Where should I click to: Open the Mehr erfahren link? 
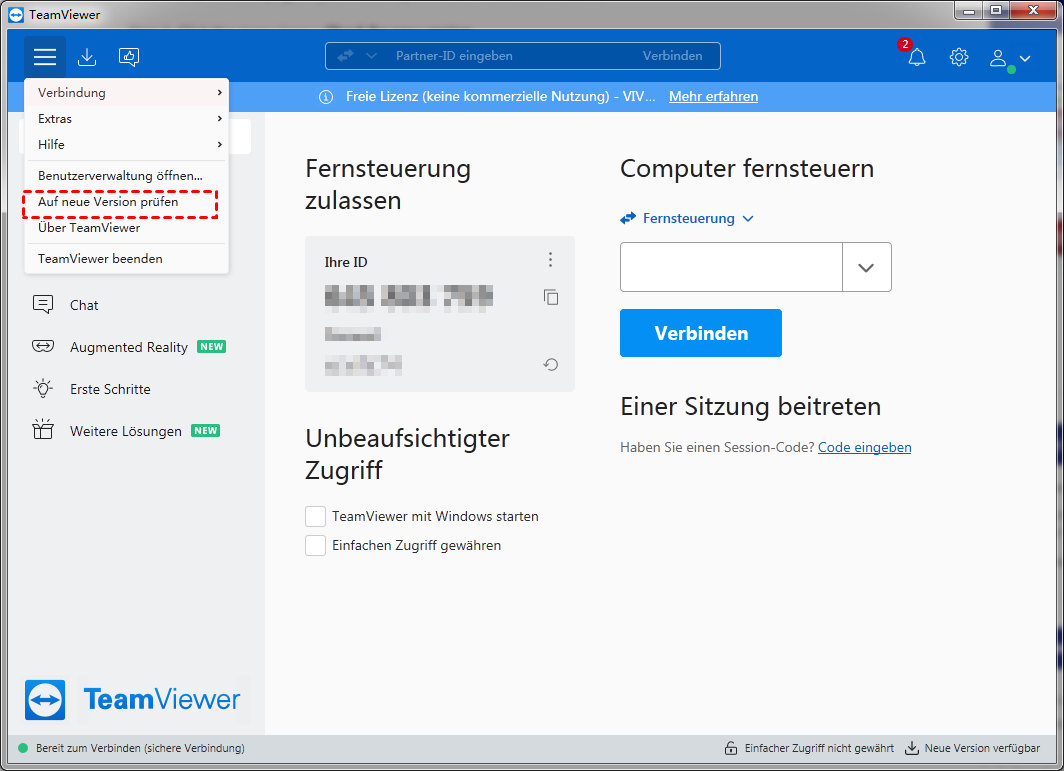[713, 96]
